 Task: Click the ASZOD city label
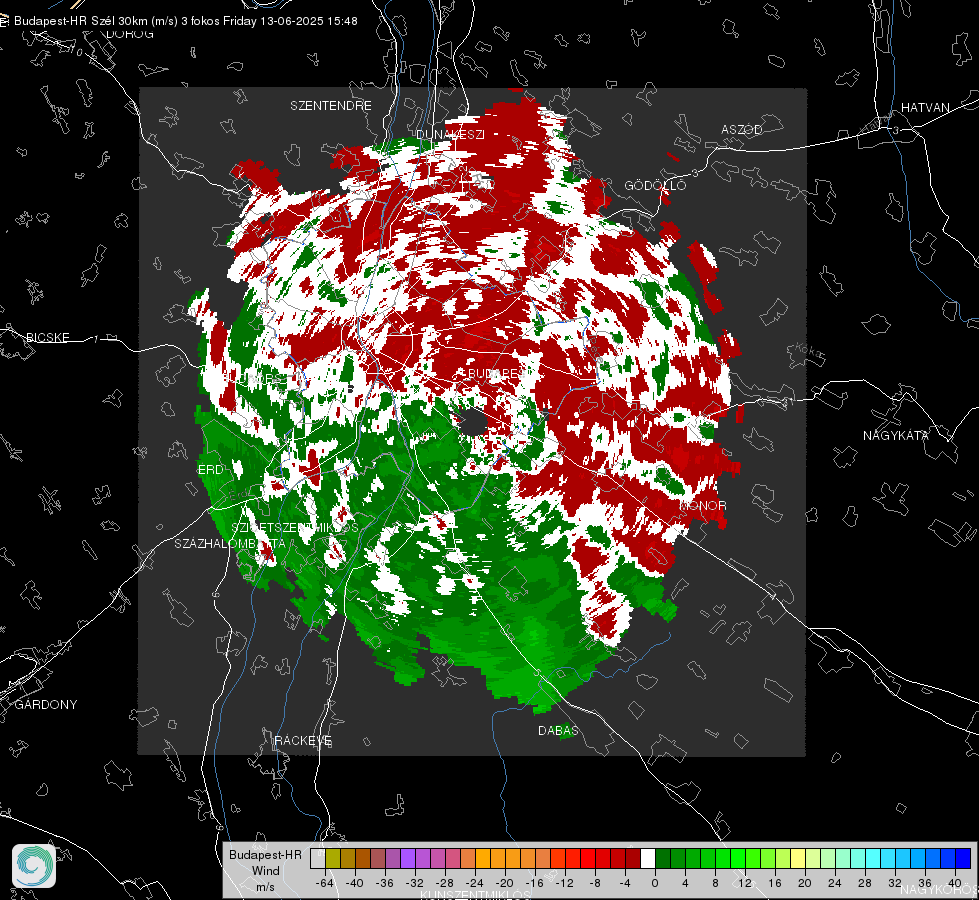pyautogui.click(x=742, y=129)
